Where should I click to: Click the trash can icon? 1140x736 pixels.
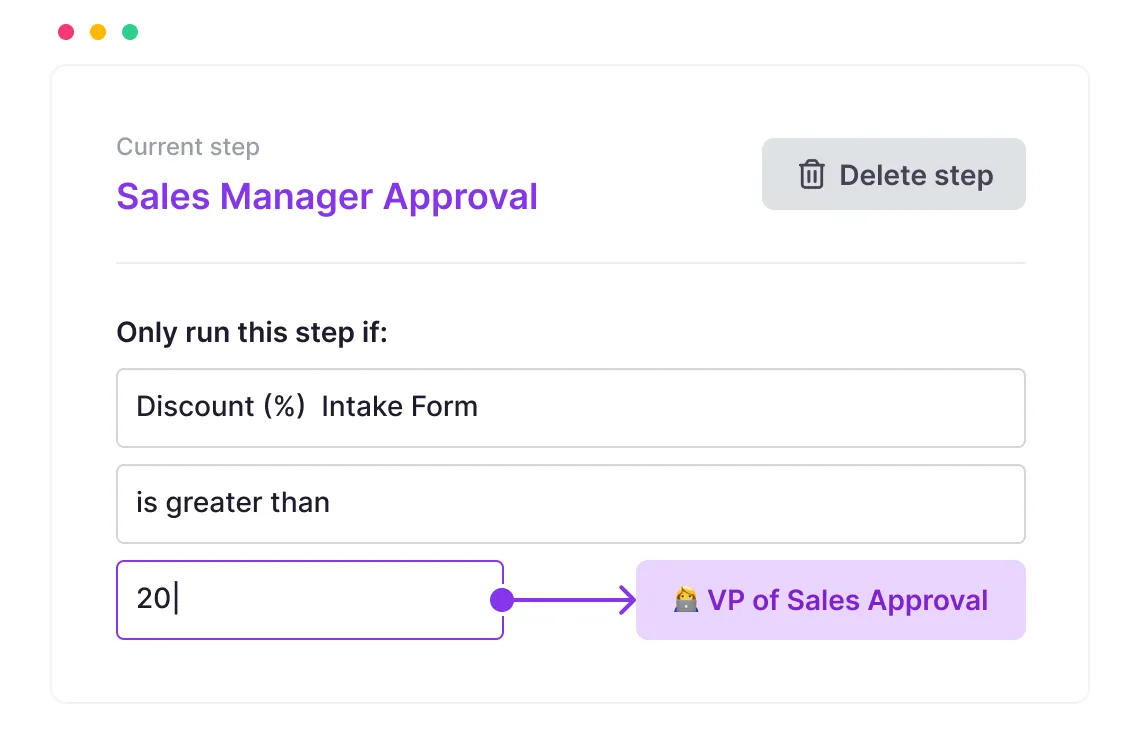point(811,175)
